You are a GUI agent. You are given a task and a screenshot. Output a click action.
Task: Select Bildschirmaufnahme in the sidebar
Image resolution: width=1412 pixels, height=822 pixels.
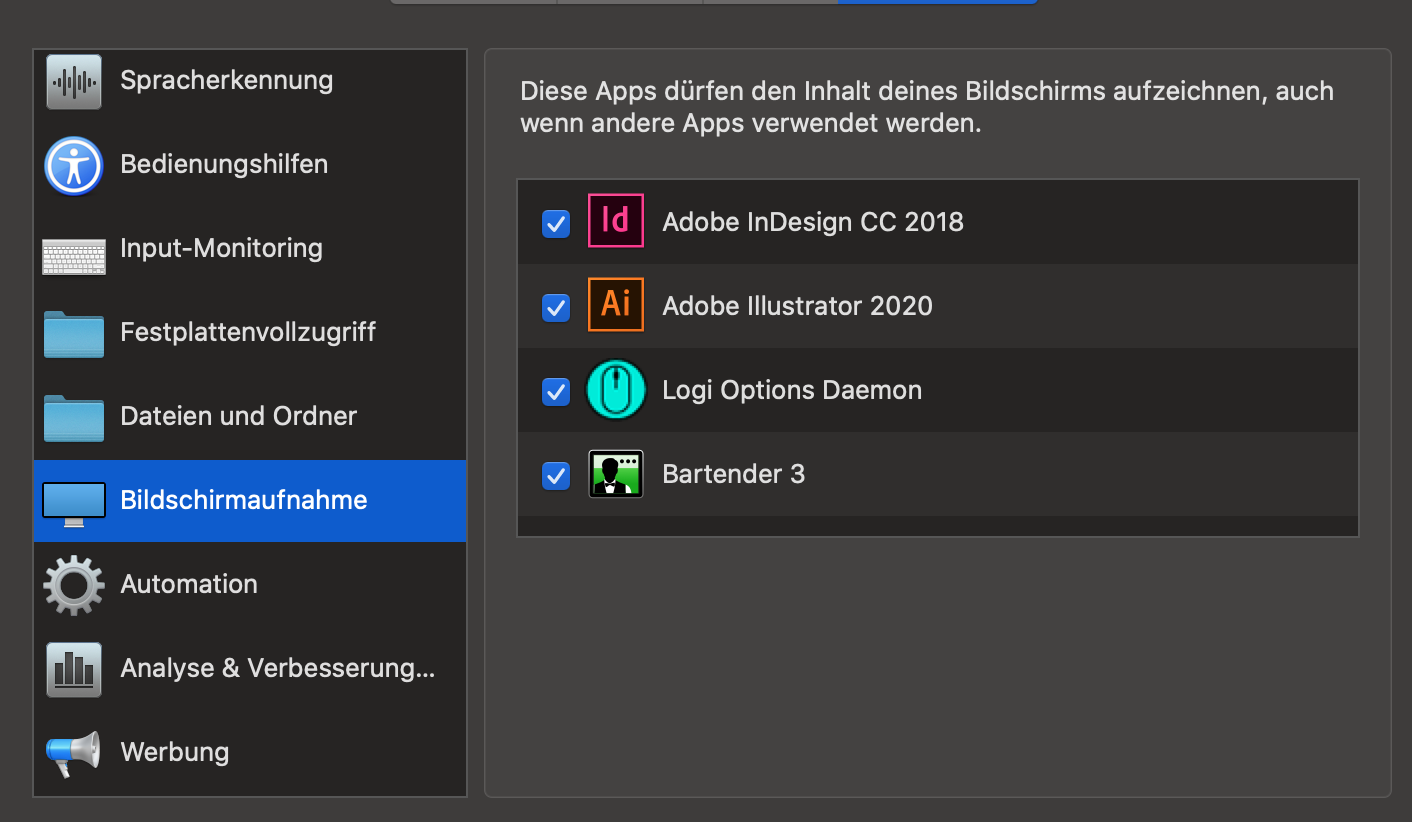[250, 501]
